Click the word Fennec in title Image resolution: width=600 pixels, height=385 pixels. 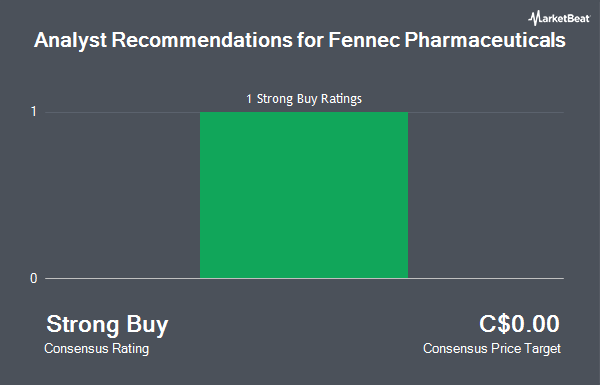(364, 40)
